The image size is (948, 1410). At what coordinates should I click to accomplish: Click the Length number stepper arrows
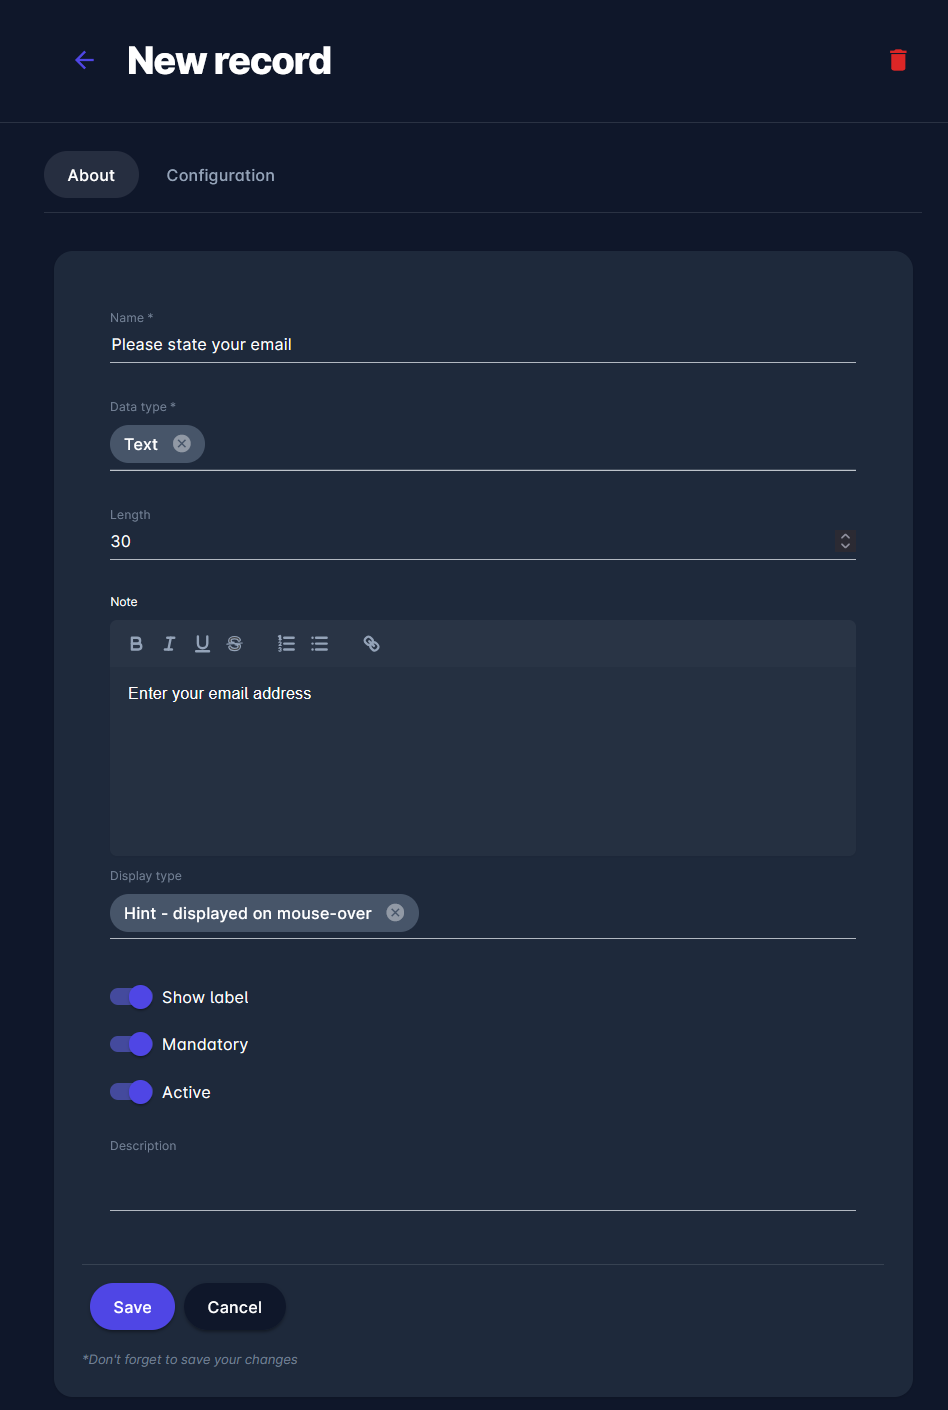tap(845, 541)
